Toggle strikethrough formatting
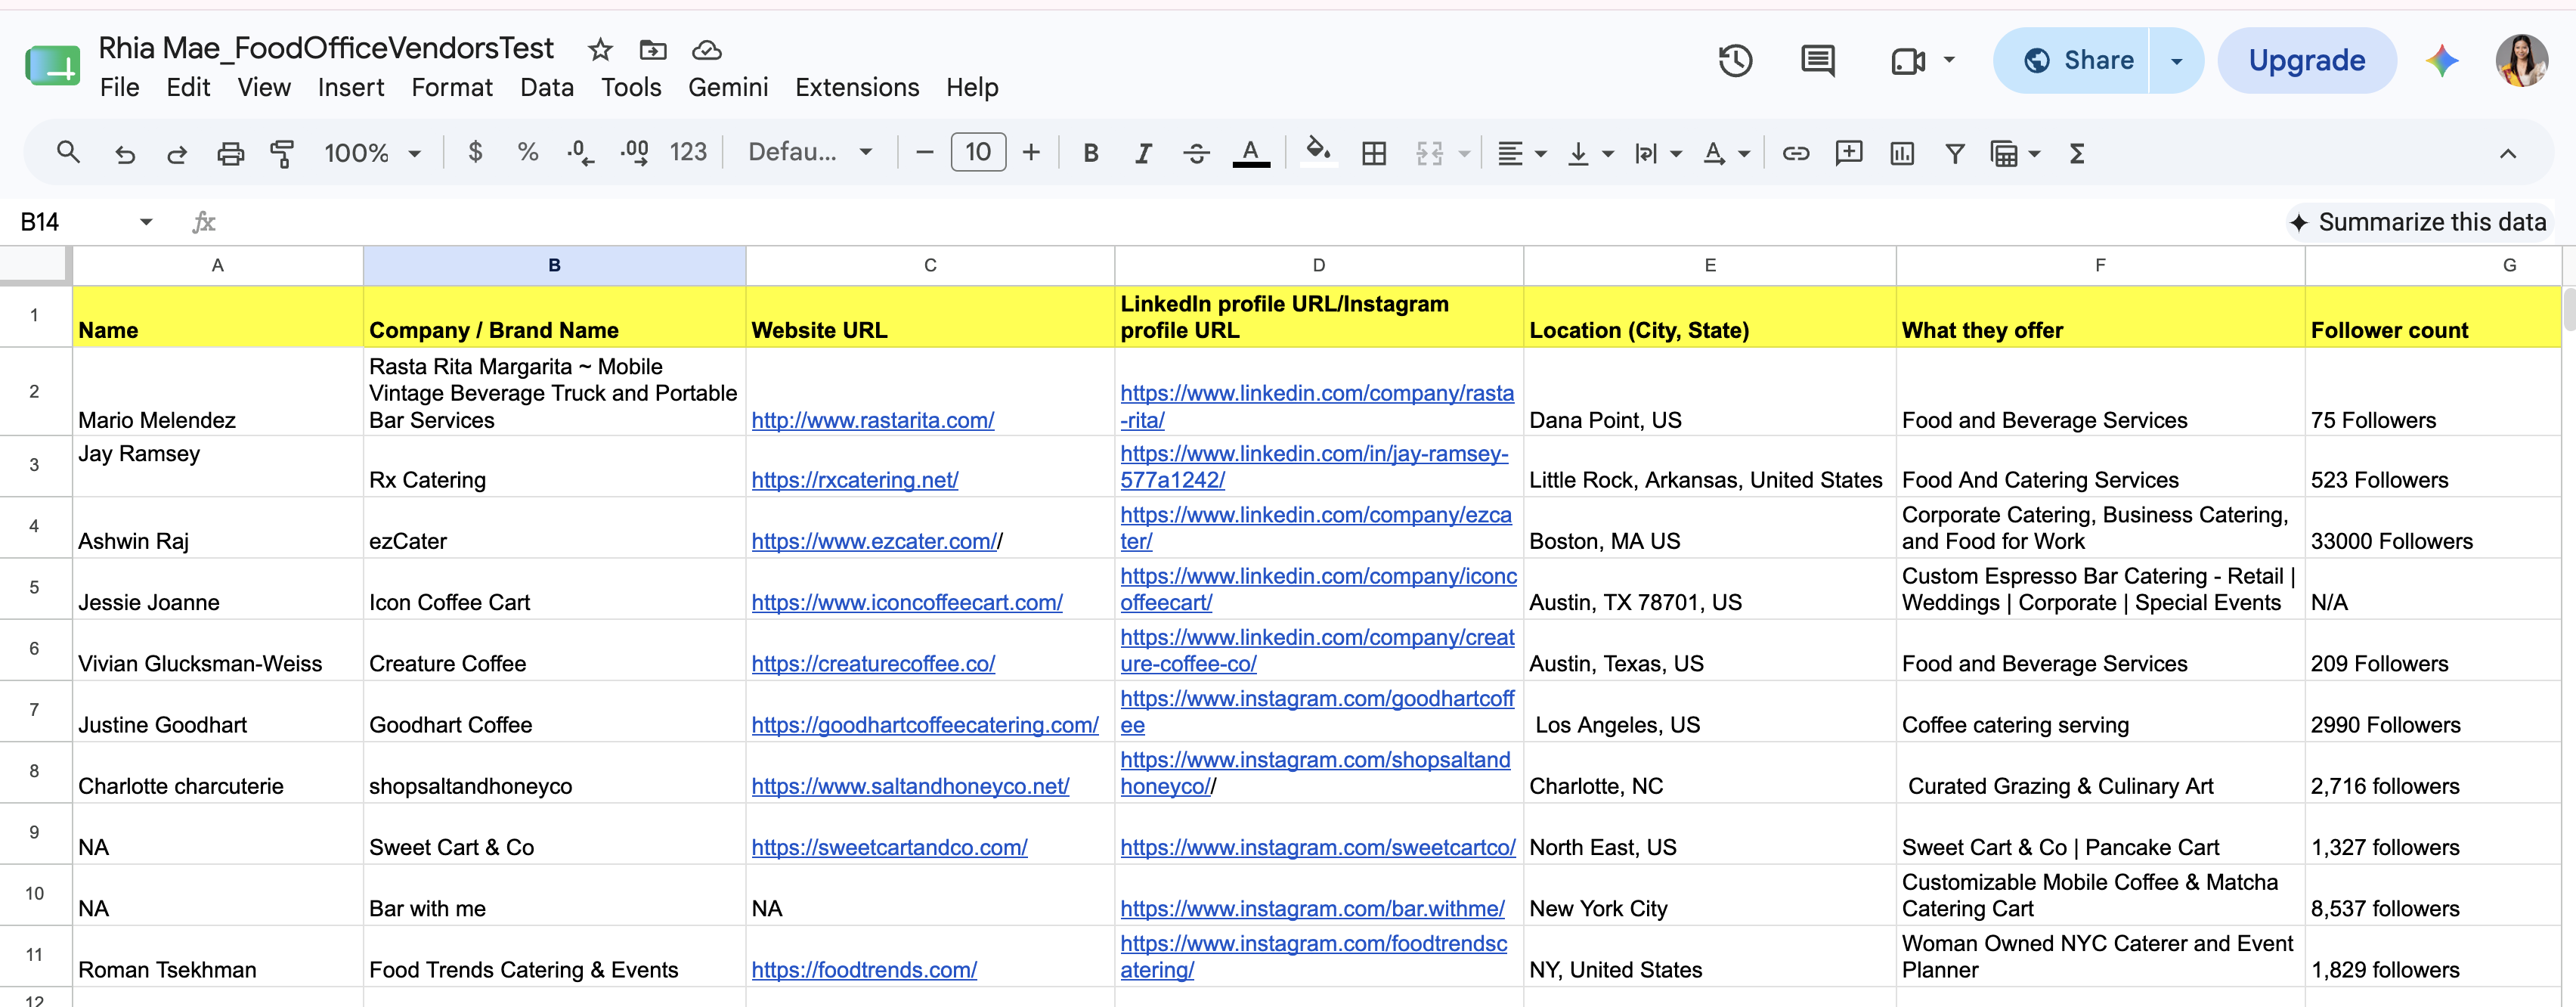2576x1007 pixels. click(1196, 153)
